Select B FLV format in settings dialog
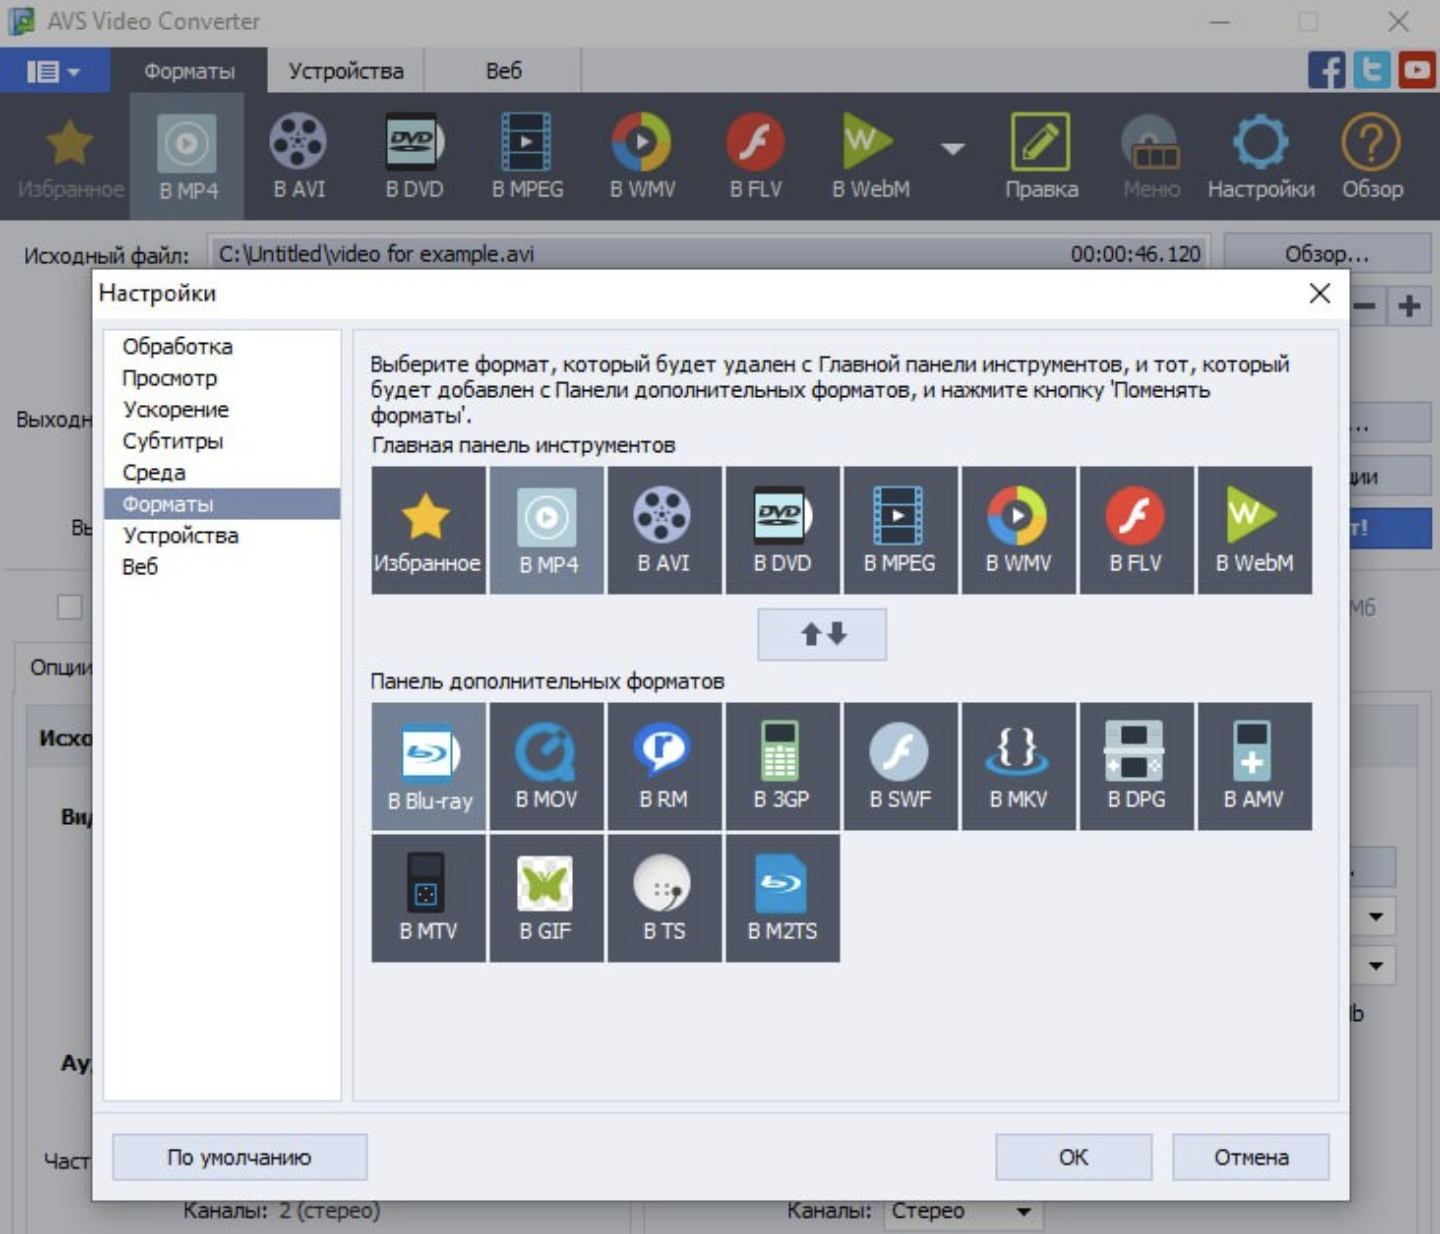The image size is (1440, 1234). (1136, 530)
